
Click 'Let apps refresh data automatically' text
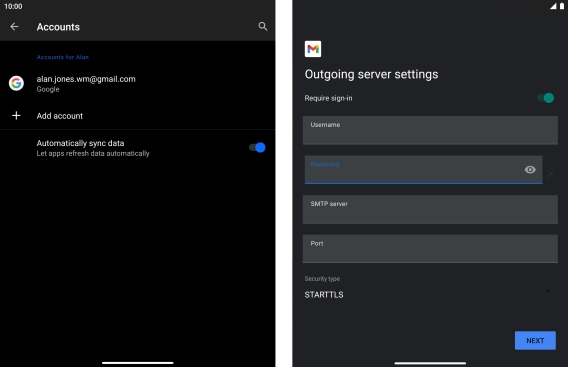click(93, 154)
